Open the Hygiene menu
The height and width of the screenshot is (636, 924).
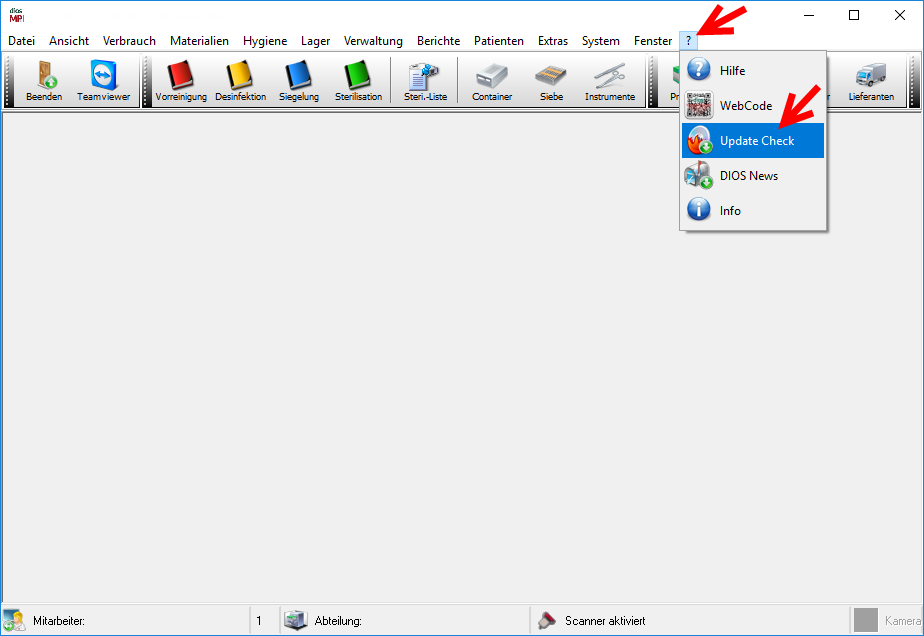pyautogui.click(x=265, y=41)
